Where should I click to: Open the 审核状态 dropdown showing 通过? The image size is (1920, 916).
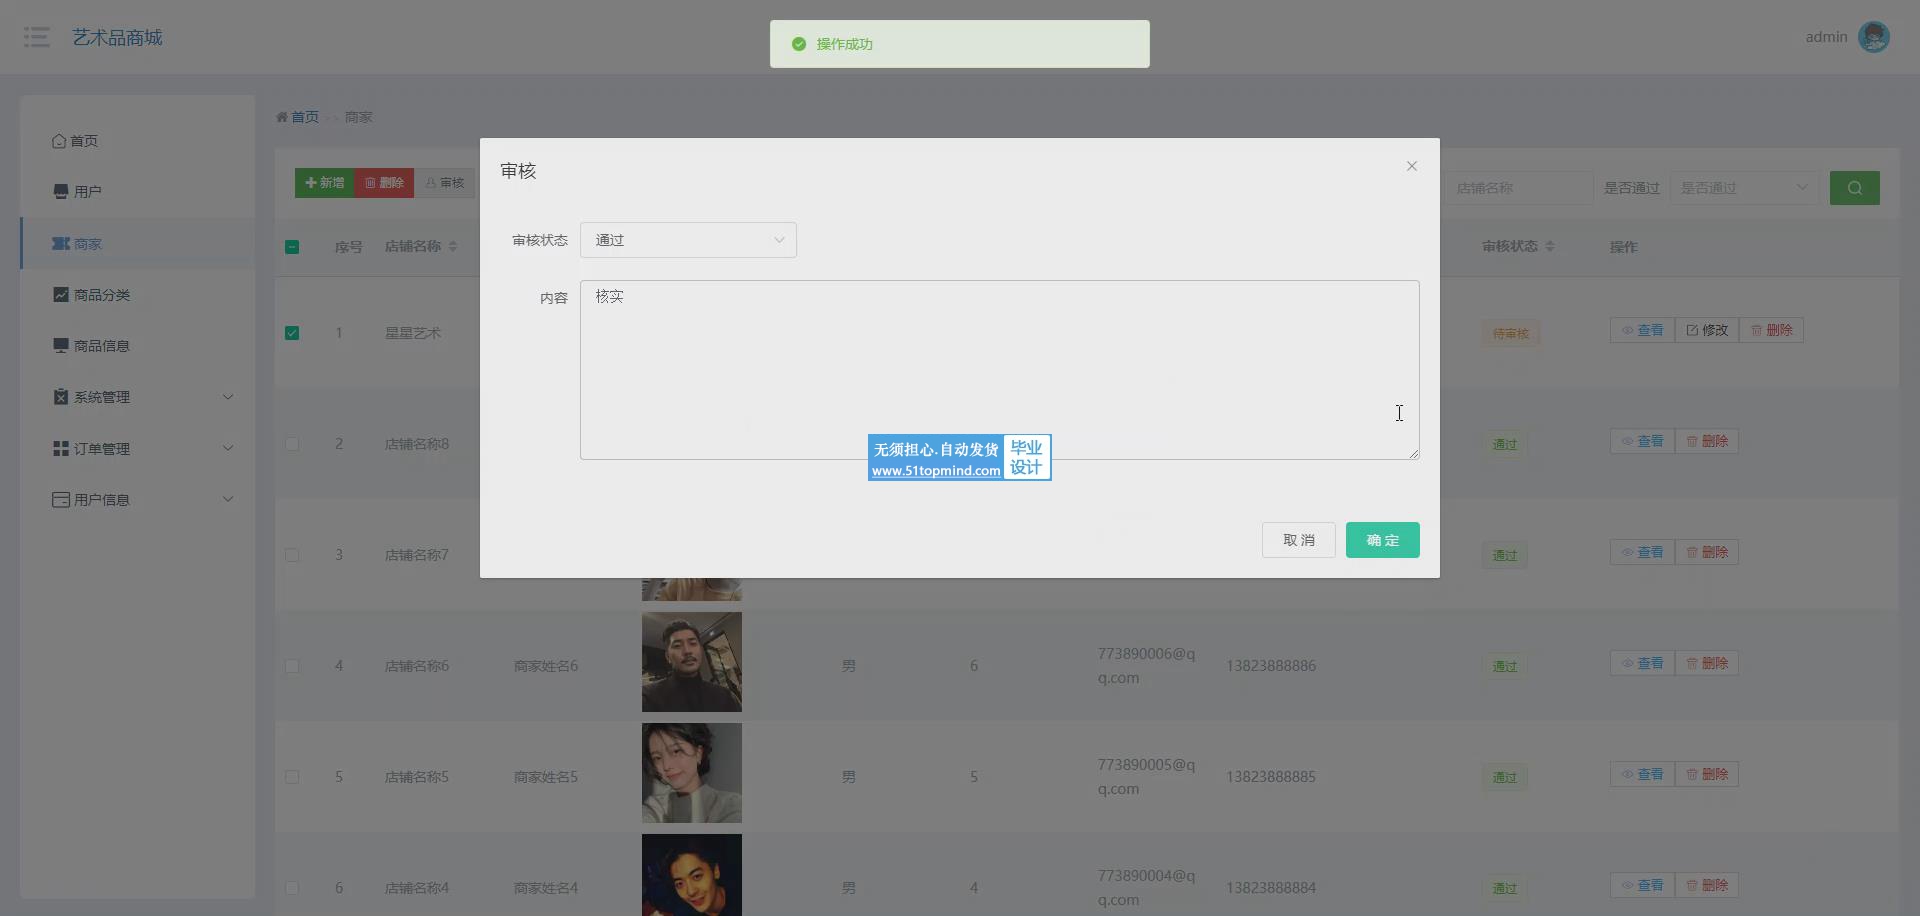tap(688, 240)
